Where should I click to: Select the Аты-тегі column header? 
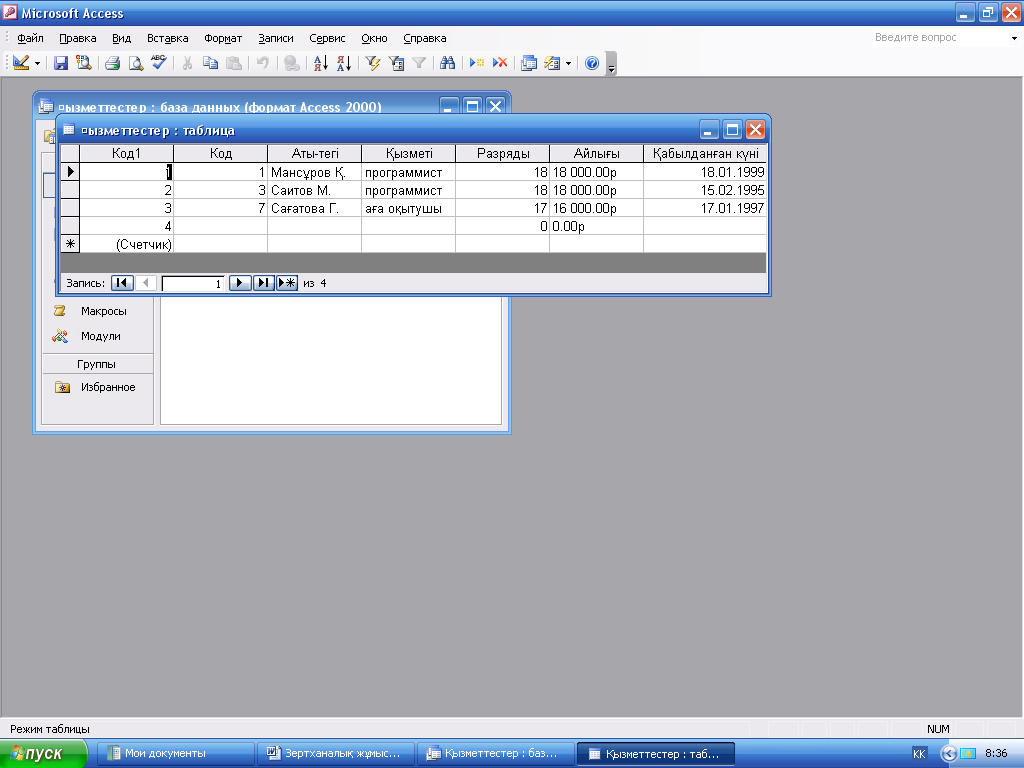pos(315,153)
